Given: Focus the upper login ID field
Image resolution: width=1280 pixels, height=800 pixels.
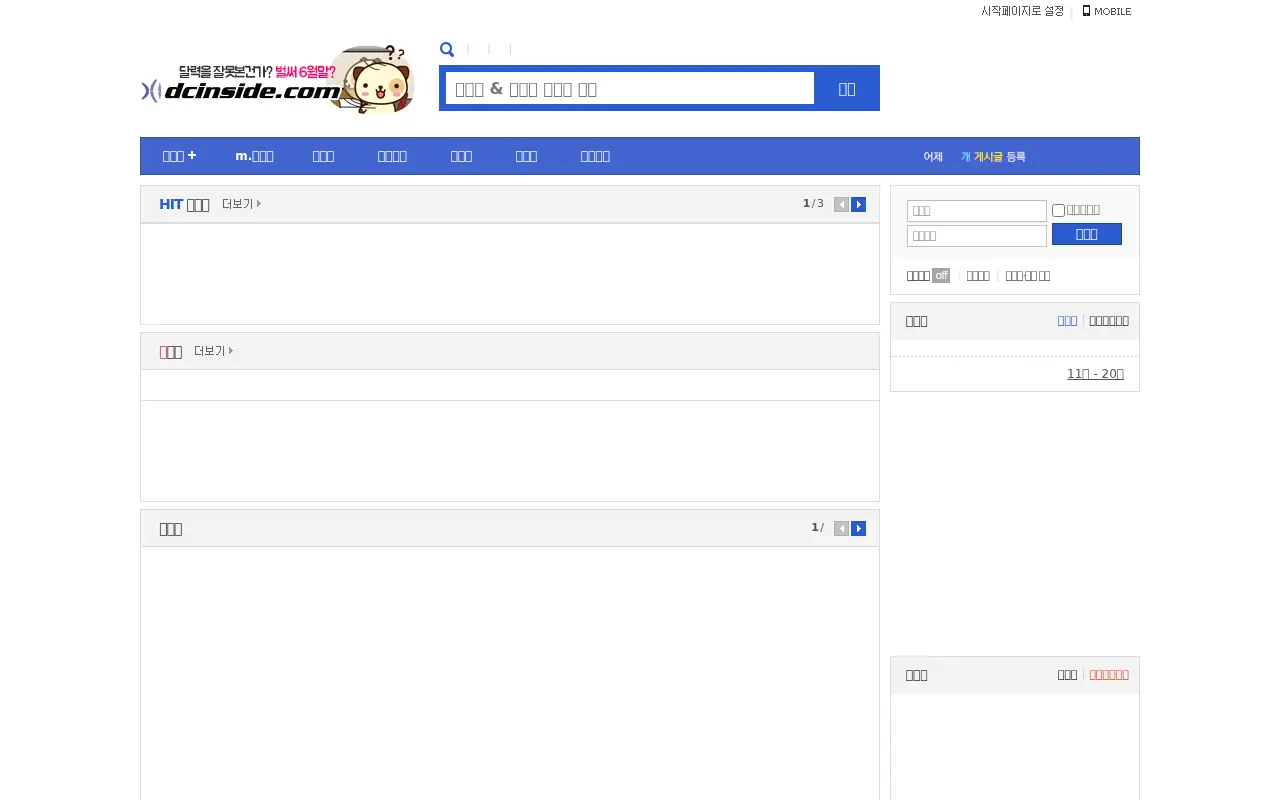Looking at the screenshot, I should pyautogui.click(x=977, y=211).
